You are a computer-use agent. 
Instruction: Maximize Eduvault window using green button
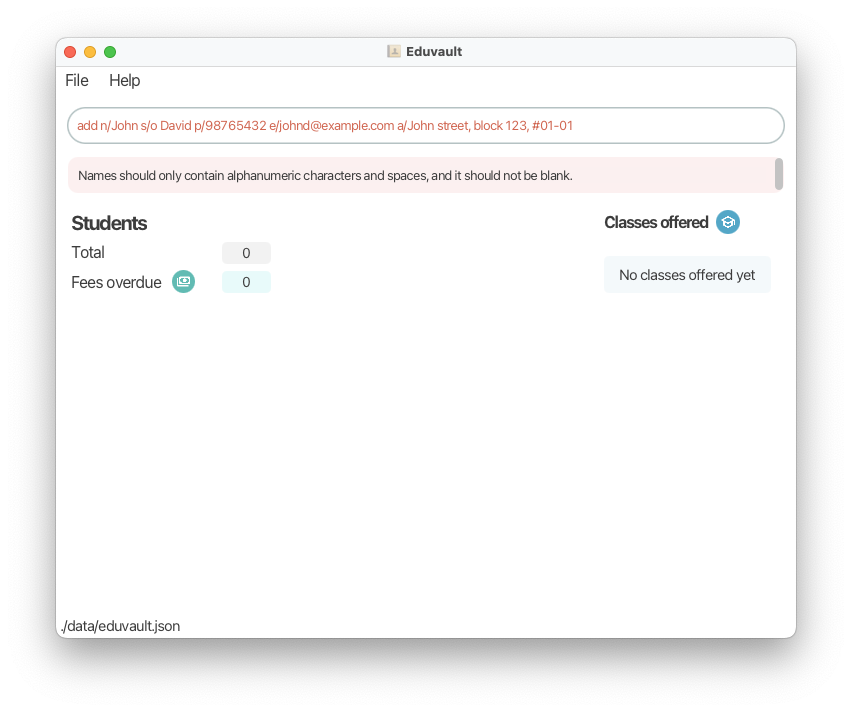(x=110, y=52)
